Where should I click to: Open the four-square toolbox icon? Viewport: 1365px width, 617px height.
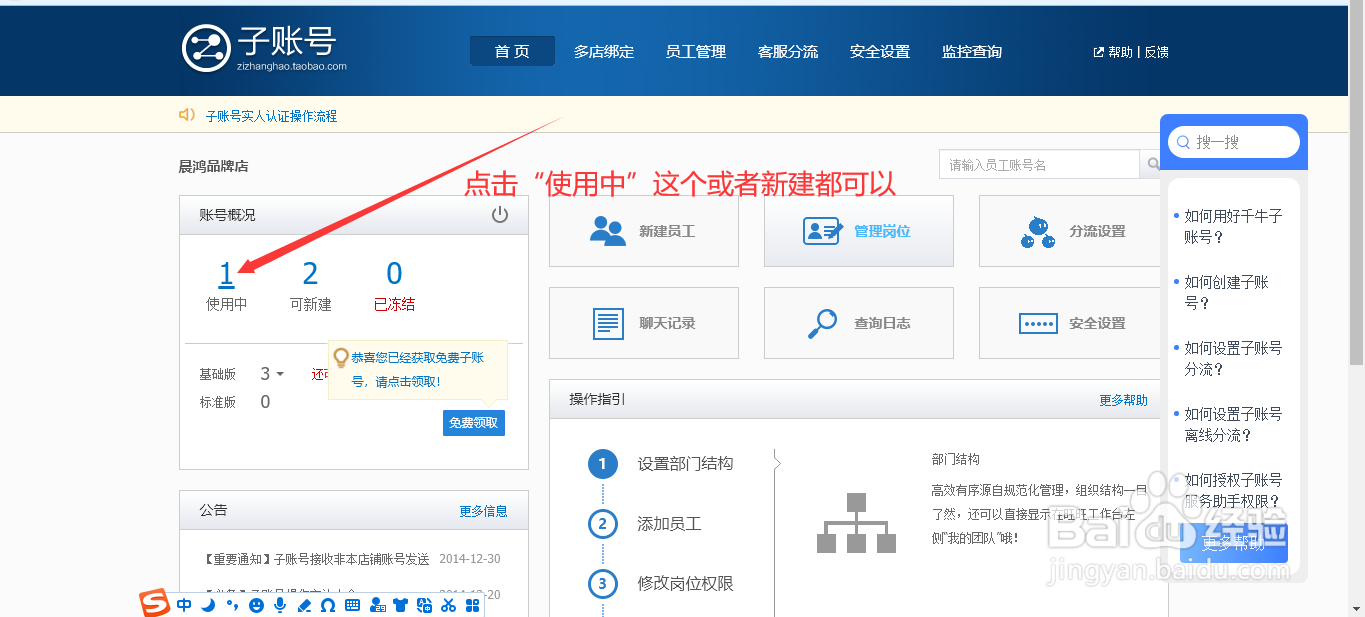(472, 605)
